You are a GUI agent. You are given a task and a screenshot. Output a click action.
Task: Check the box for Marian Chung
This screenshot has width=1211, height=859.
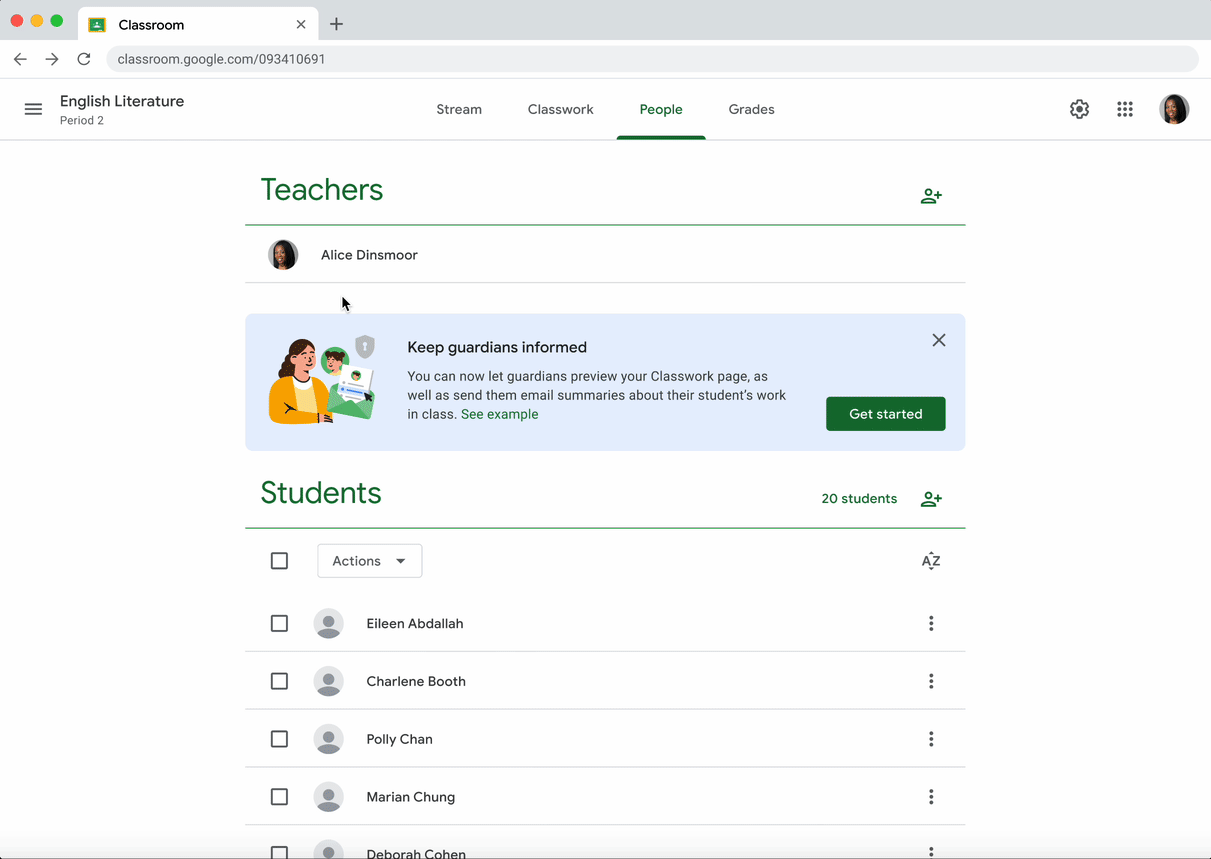click(x=279, y=797)
